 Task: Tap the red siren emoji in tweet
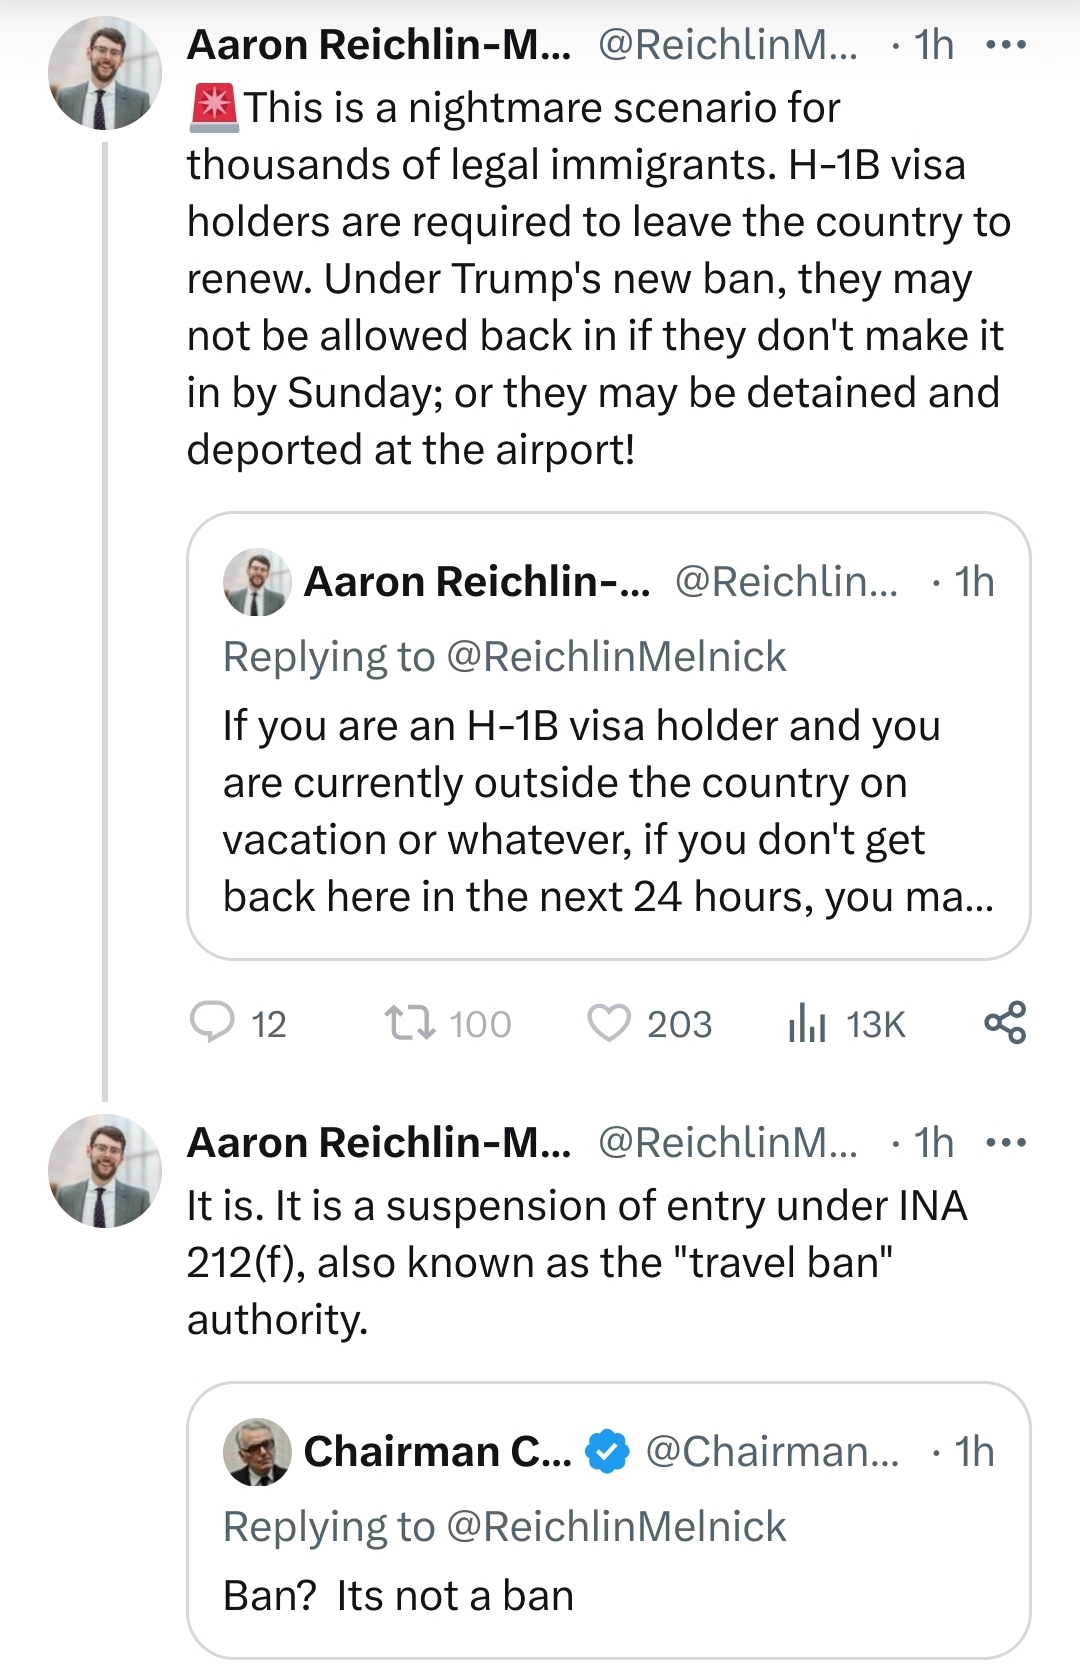213,109
